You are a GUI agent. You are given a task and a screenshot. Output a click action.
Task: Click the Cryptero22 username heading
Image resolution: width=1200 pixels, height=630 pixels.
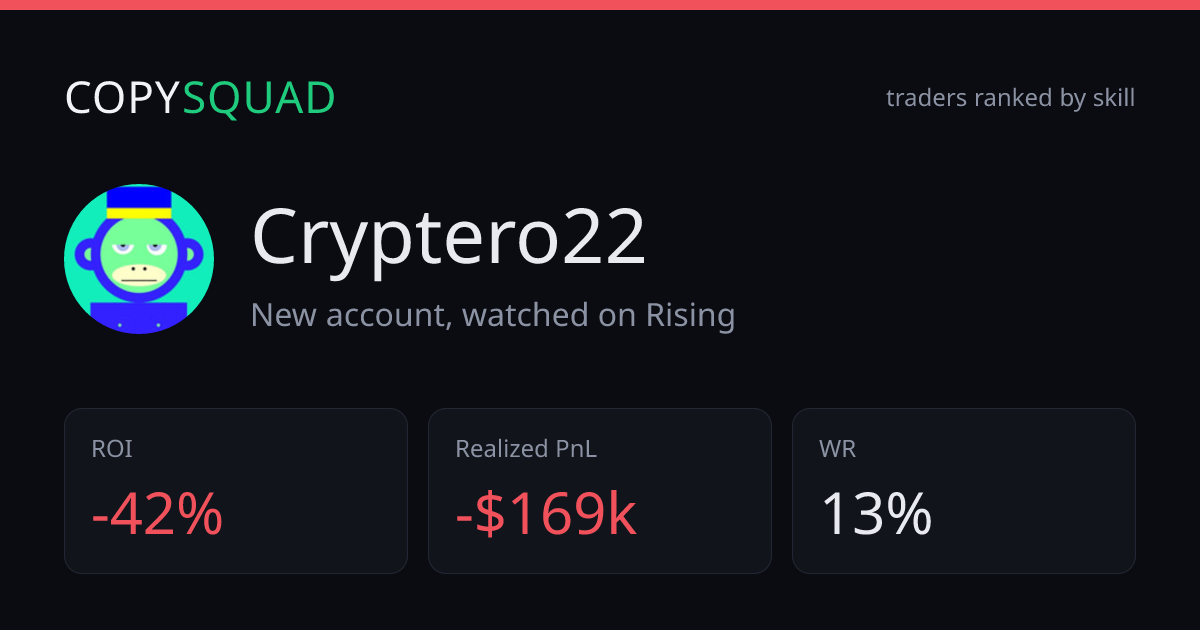point(449,238)
